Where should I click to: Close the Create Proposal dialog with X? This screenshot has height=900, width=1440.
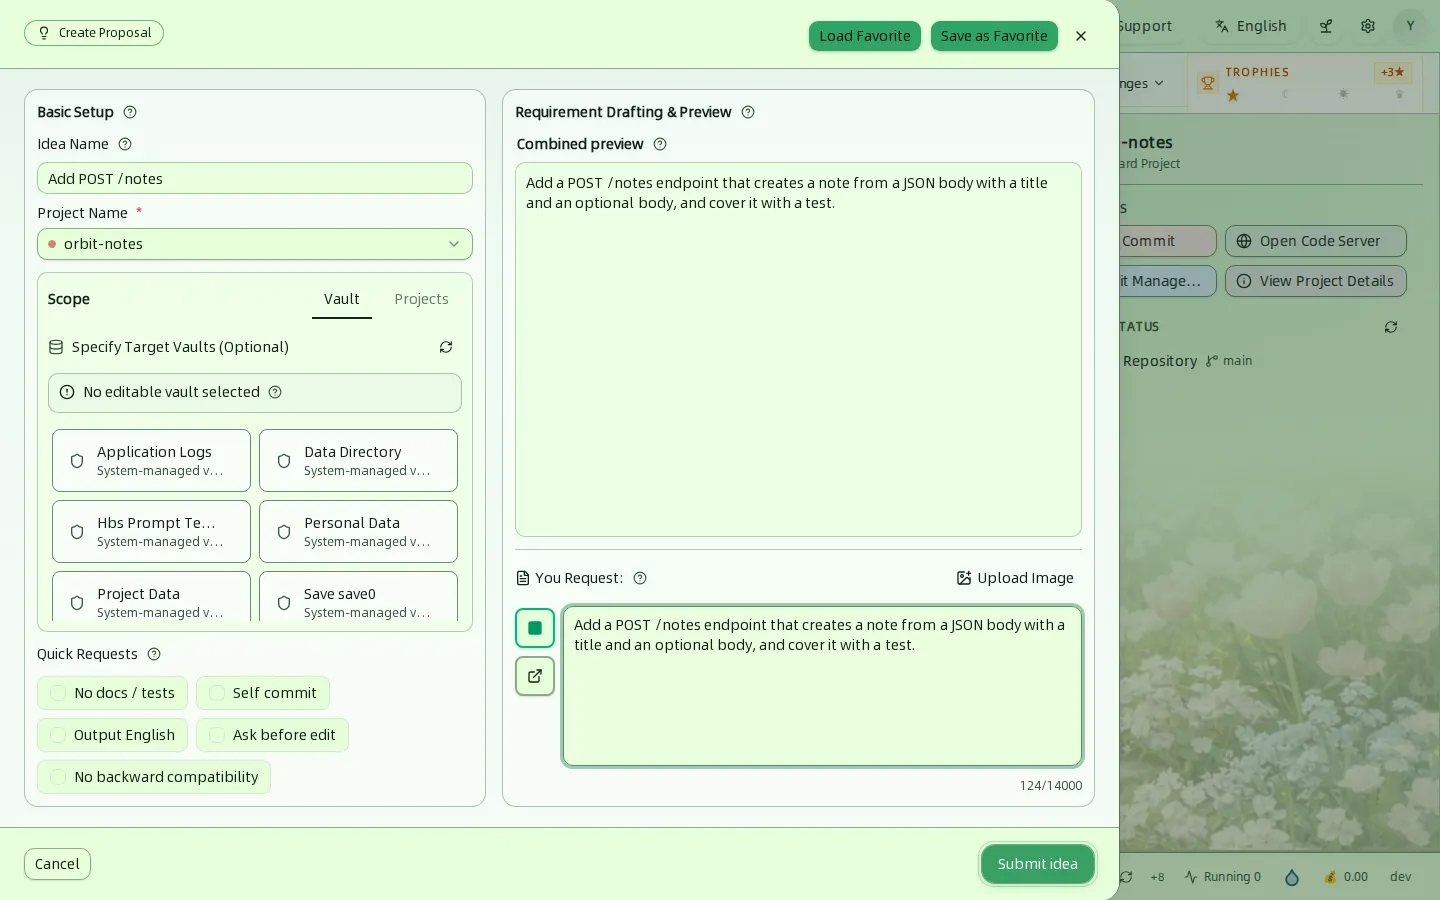coord(1081,36)
